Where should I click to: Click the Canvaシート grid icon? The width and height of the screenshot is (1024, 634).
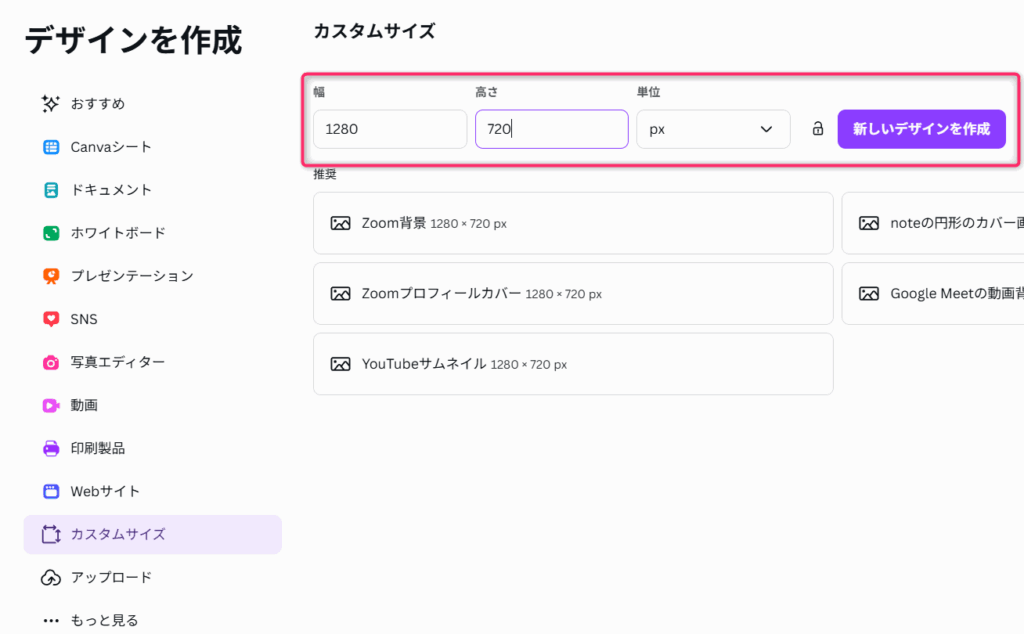click(x=51, y=147)
